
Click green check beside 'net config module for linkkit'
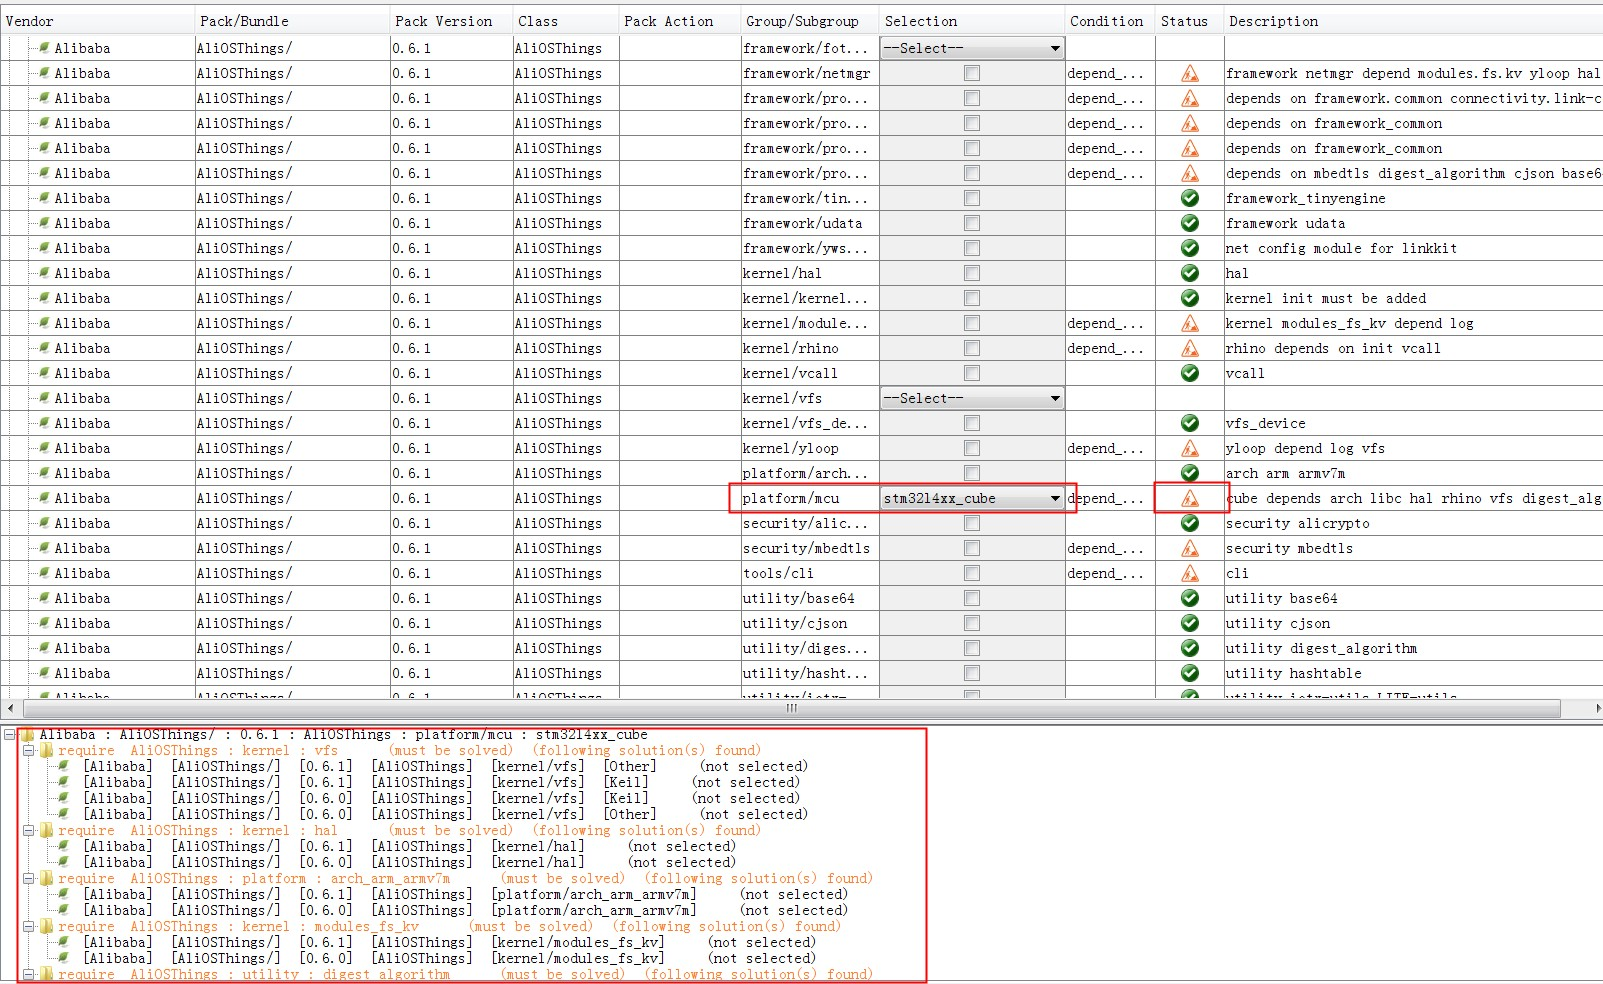point(1190,248)
